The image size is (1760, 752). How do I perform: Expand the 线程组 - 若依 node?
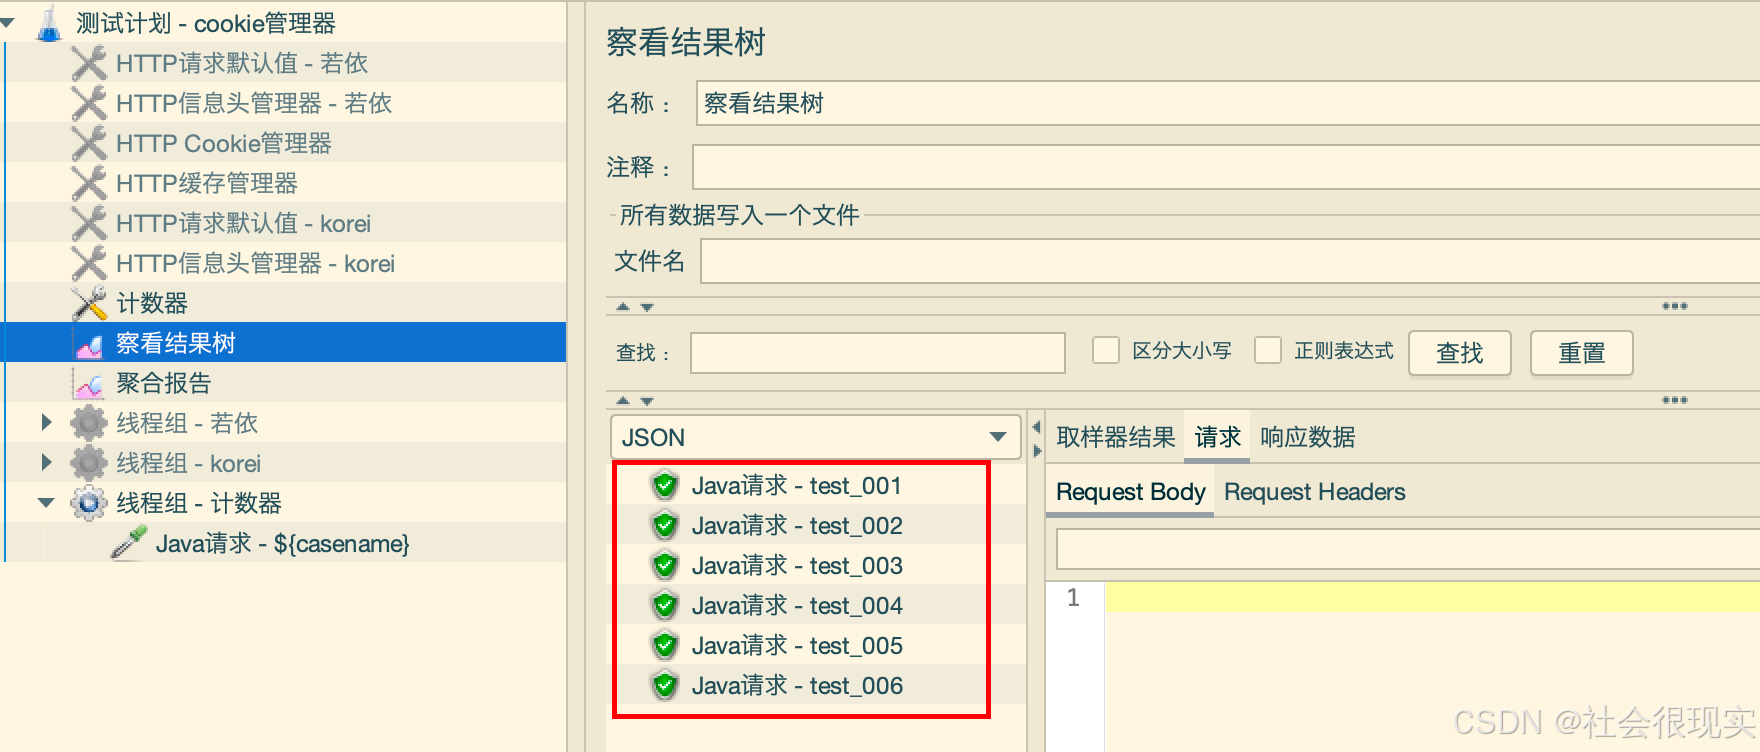[46, 422]
